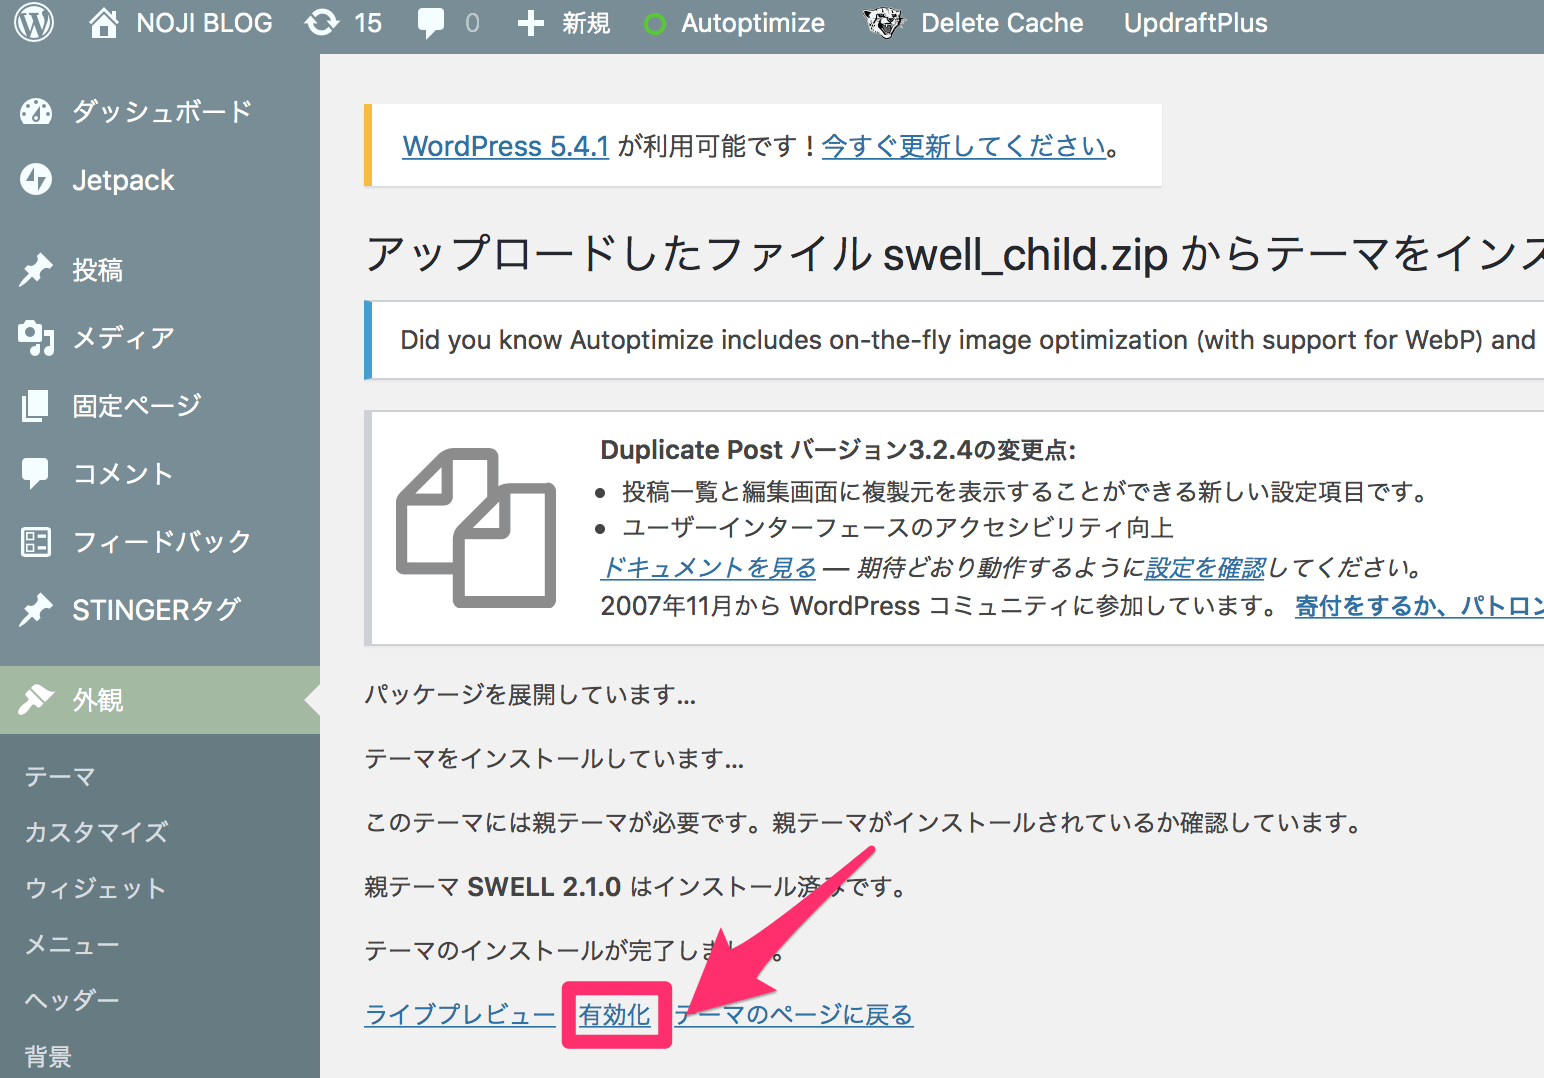Click the 親テーマ SWELL 2.1.0 status line

636,887
